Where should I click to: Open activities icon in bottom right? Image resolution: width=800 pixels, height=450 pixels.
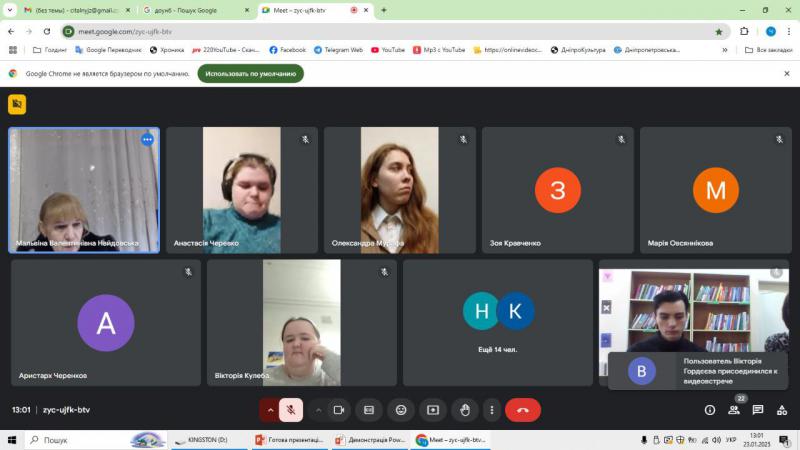[782, 410]
